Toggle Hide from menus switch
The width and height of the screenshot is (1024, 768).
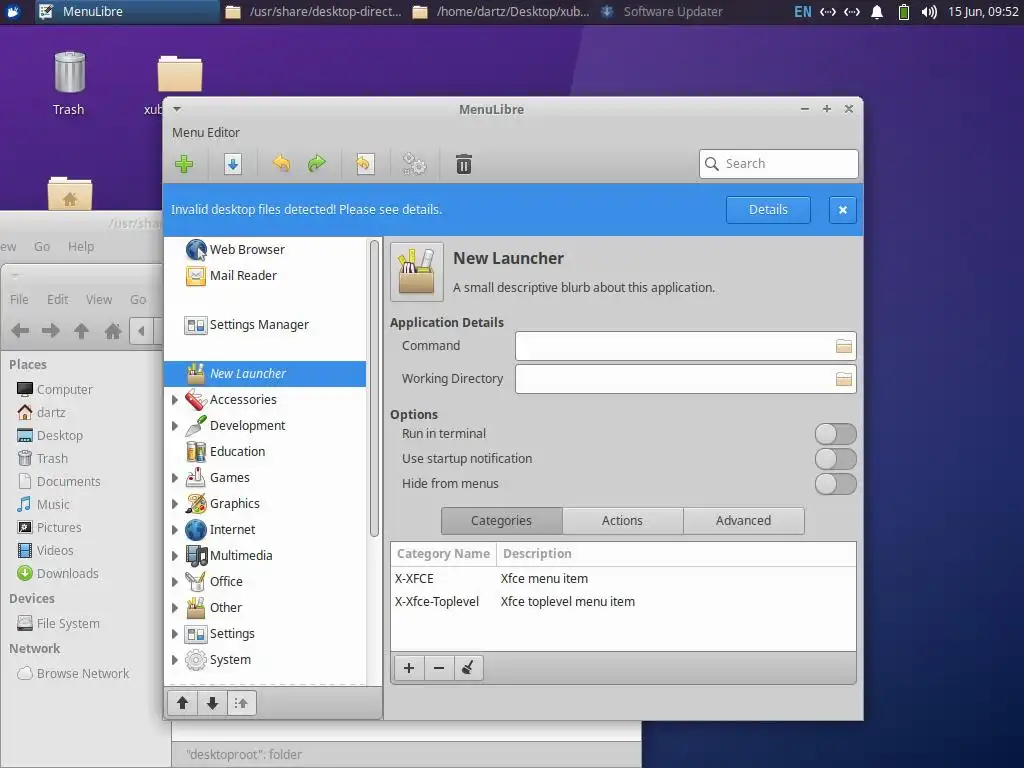(835, 484)
